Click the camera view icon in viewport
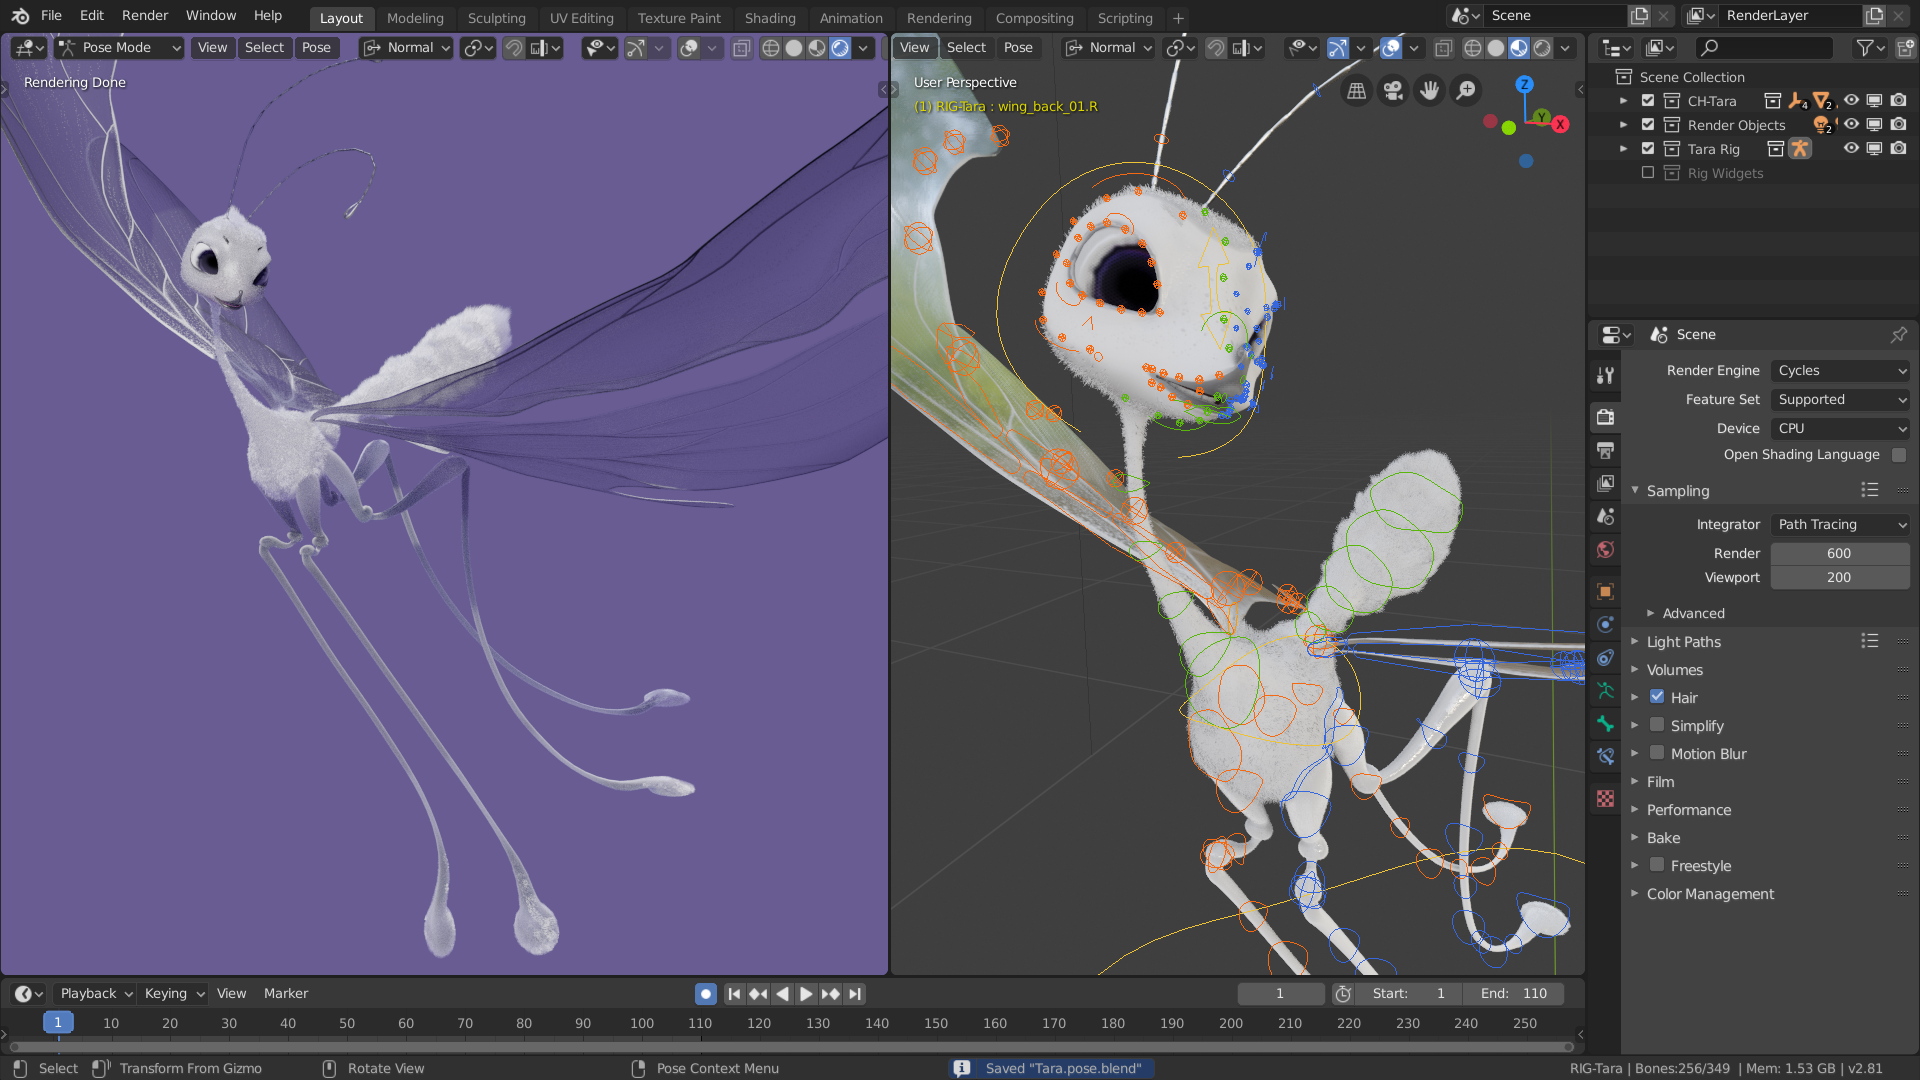The height and width of the screenshot is (1080, 1920). tap(1393, 92)
